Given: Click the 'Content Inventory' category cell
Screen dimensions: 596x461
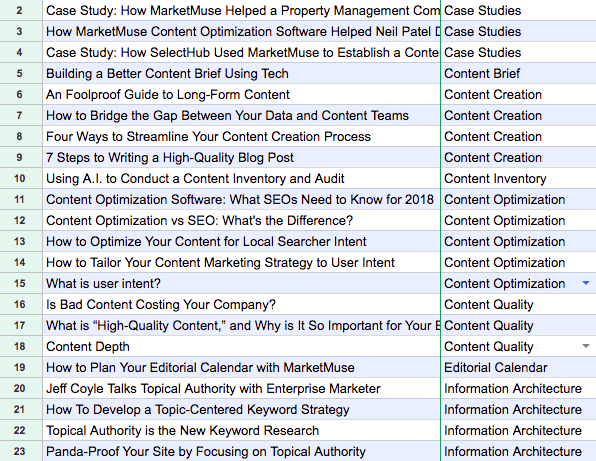Looking at the screenshot, I should 518,178.
